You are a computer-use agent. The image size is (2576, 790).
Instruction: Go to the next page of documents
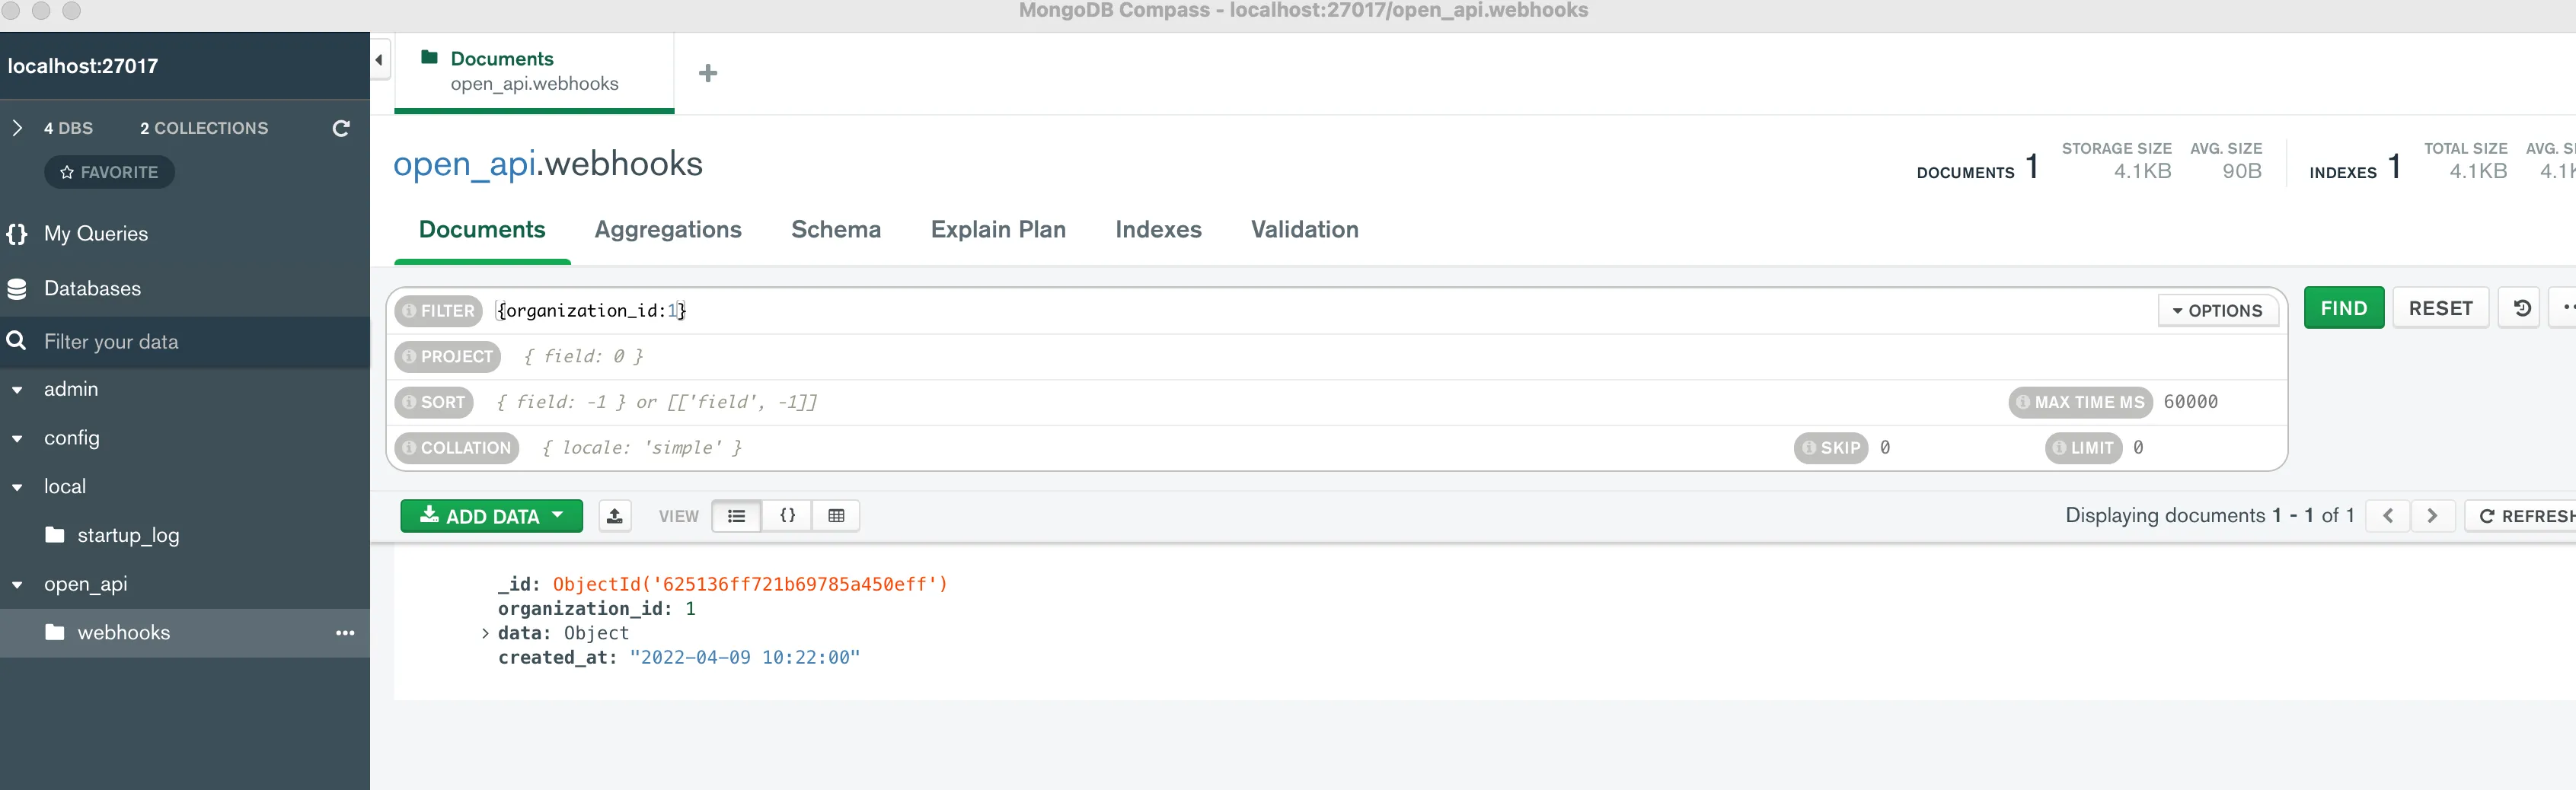tap(2432, 516)
